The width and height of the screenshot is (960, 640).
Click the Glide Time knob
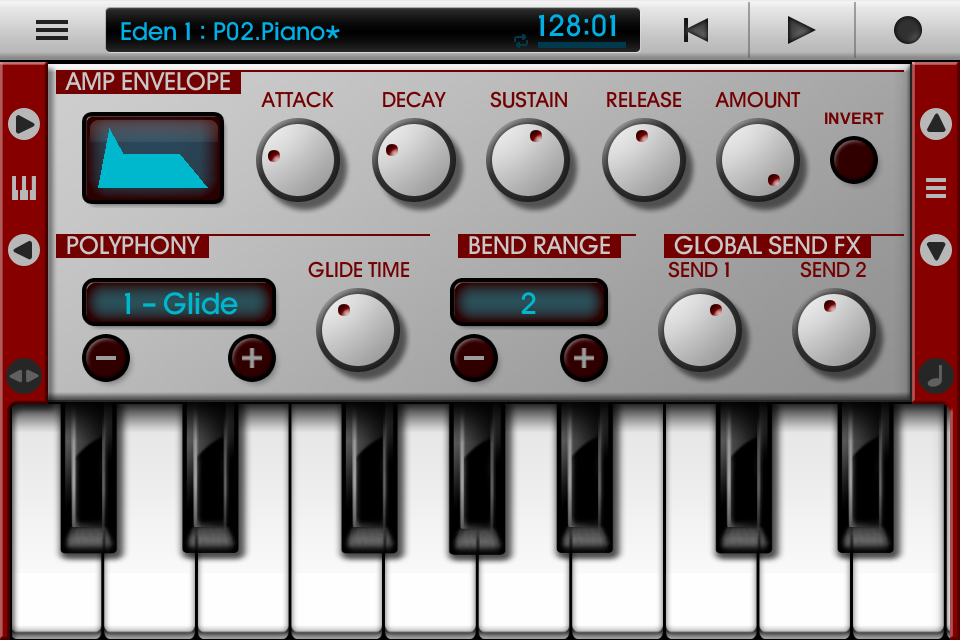358,330
